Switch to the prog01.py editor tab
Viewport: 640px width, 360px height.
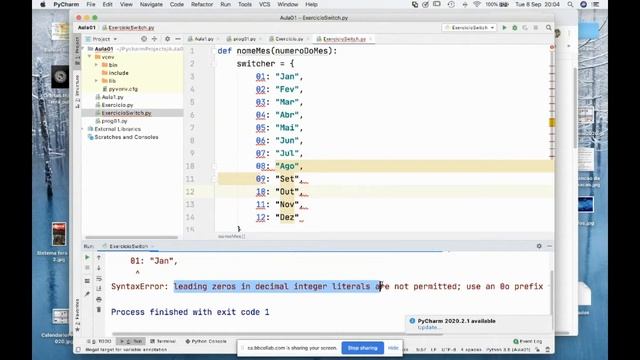244,39
